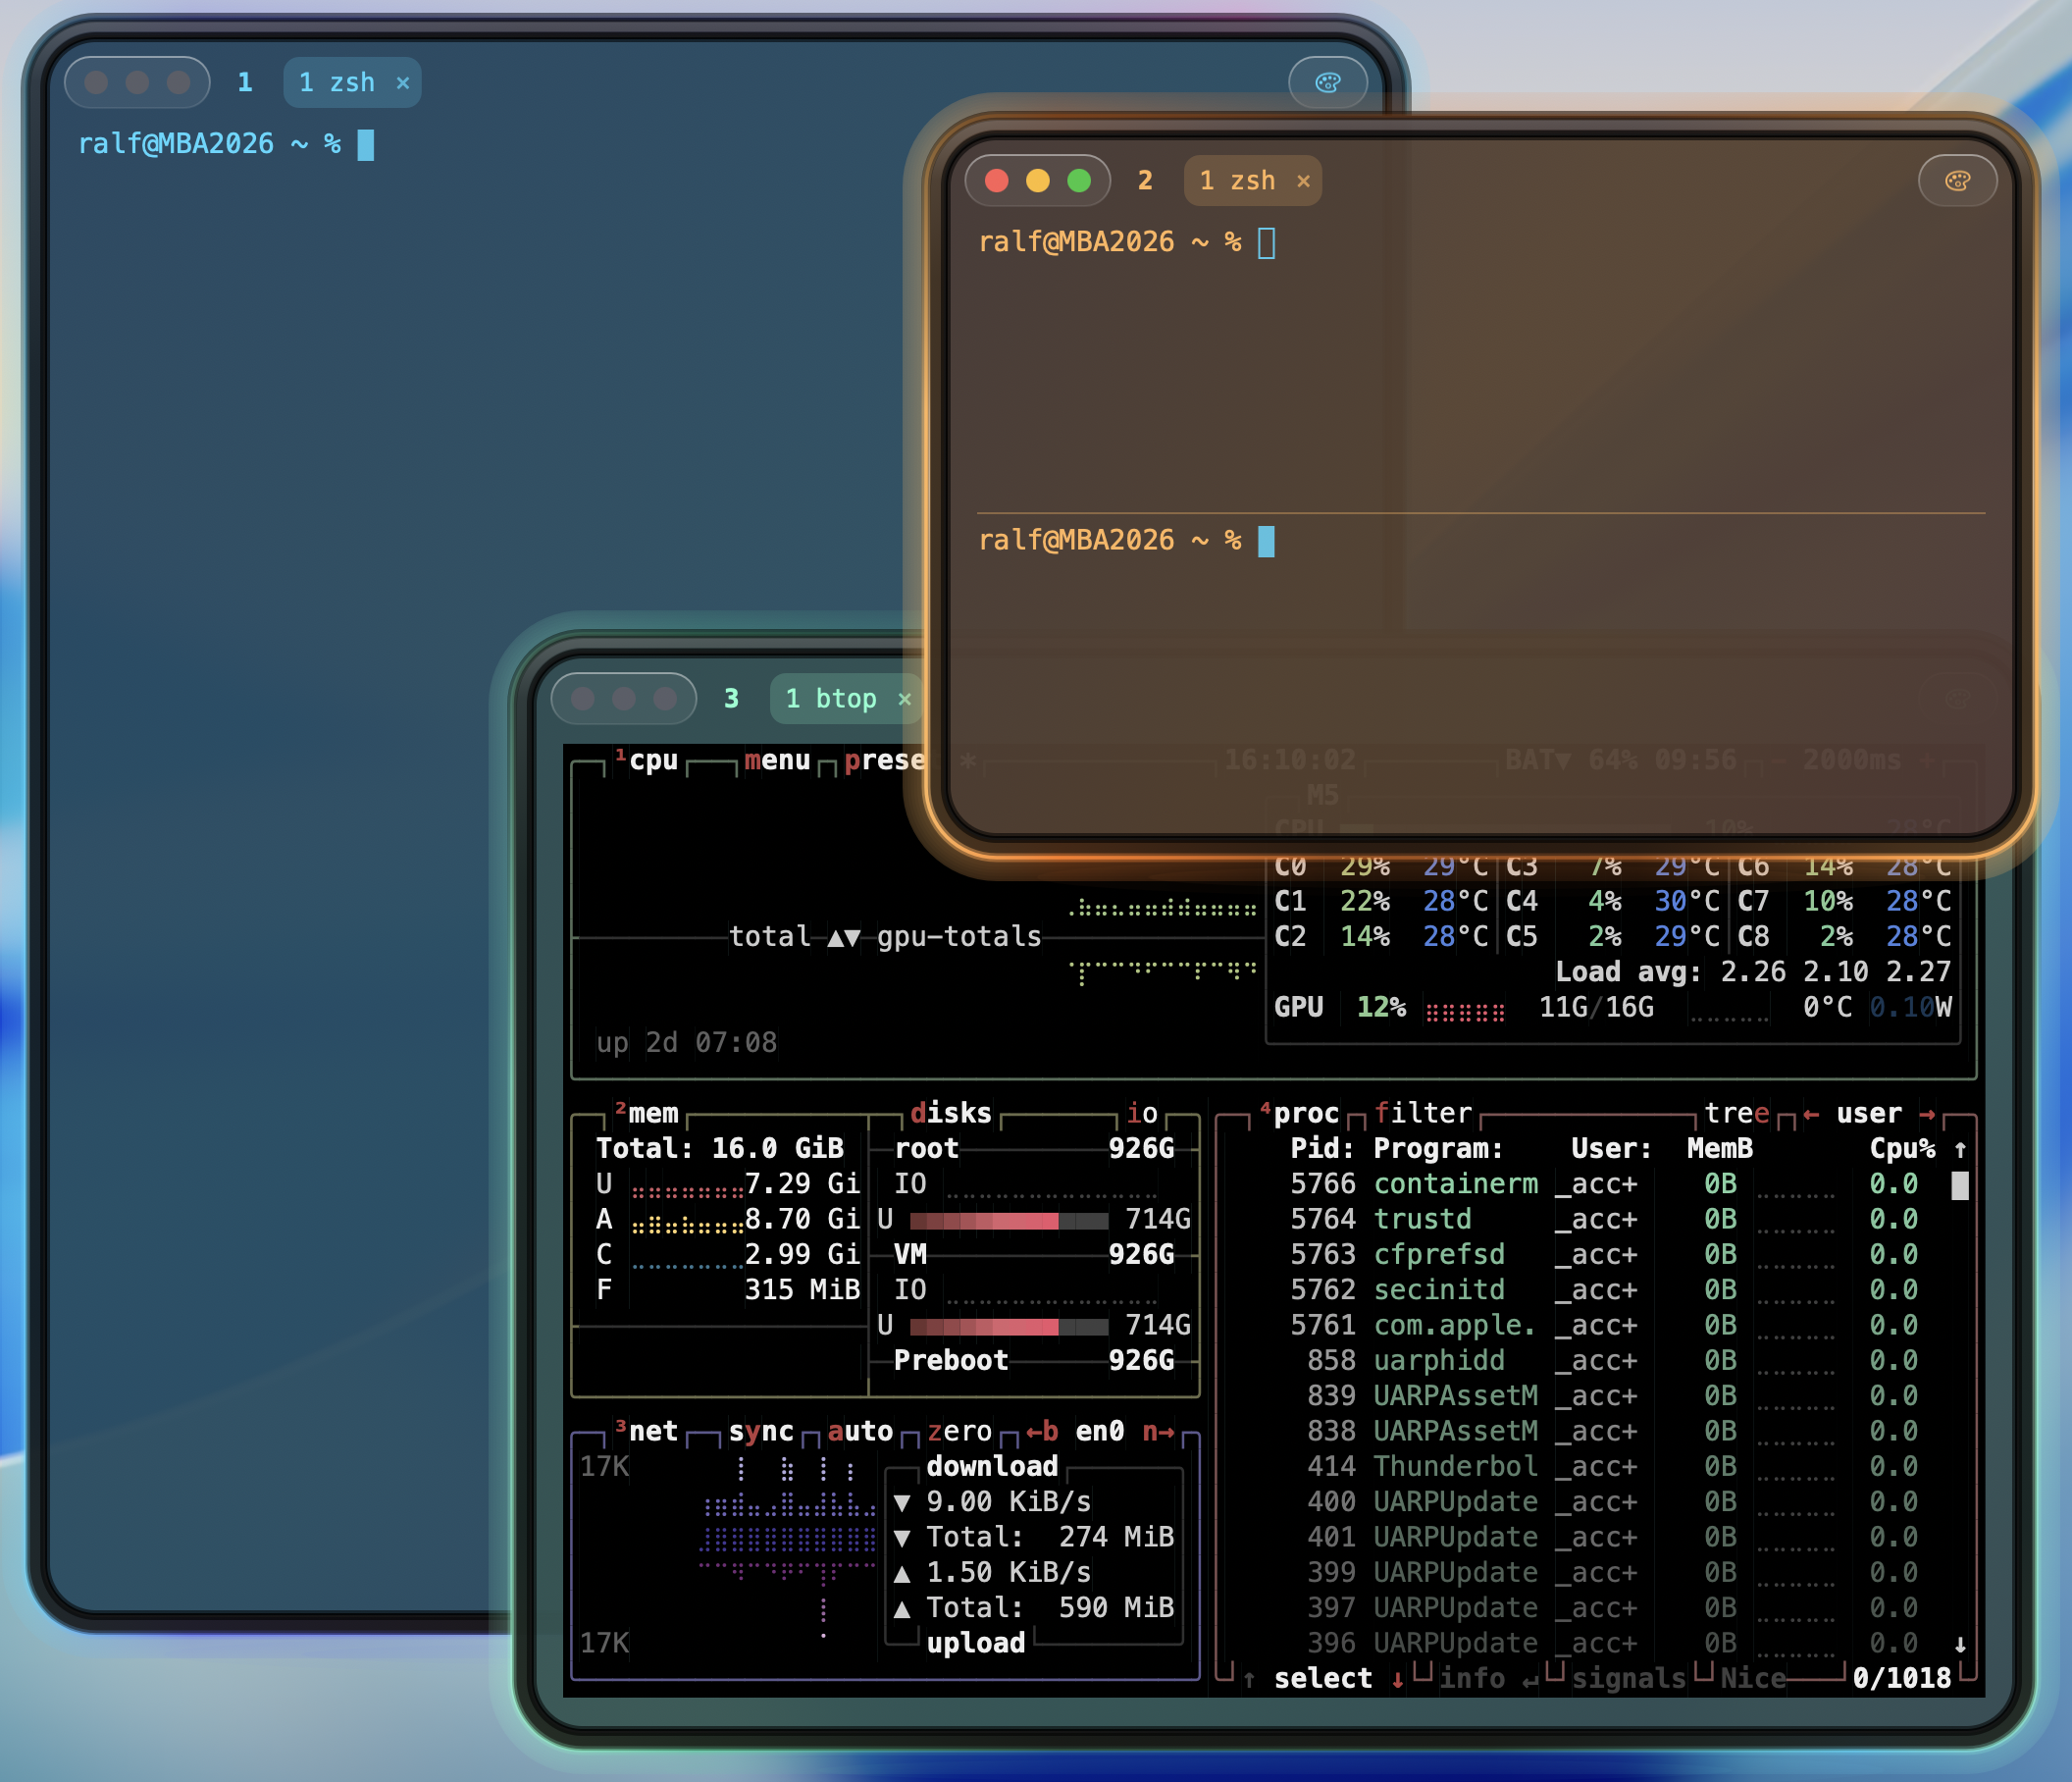Close the zsh tab in window 1

coord(403,83)
